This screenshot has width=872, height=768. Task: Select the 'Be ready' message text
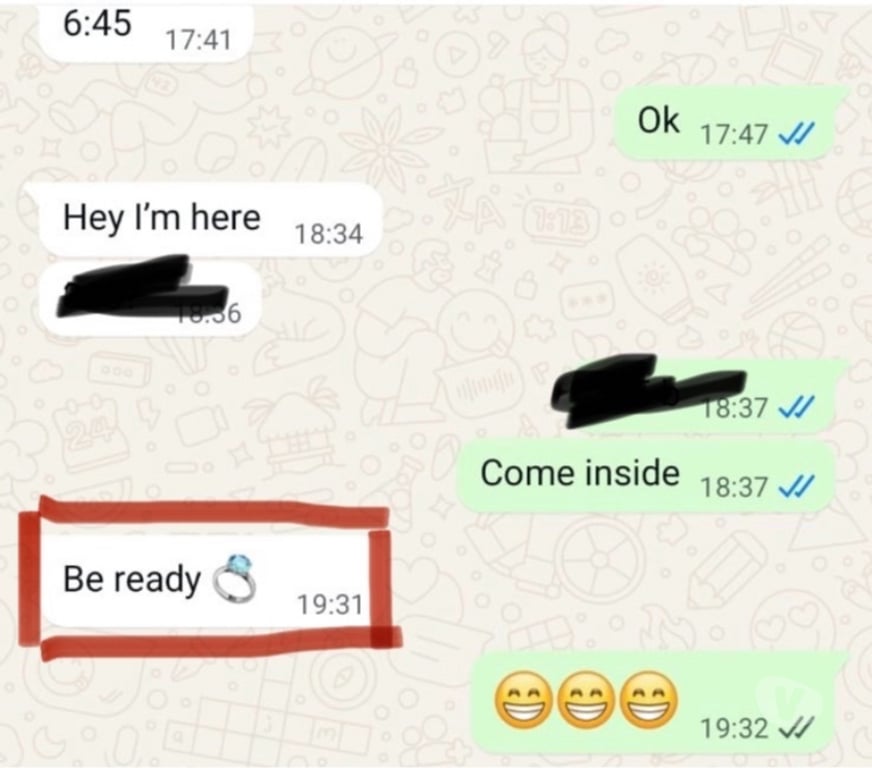131,579
